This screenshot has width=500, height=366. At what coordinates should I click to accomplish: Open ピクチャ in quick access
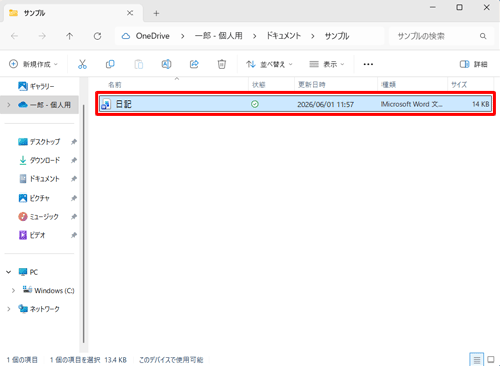pyautogui.click(x=34, y=198)
